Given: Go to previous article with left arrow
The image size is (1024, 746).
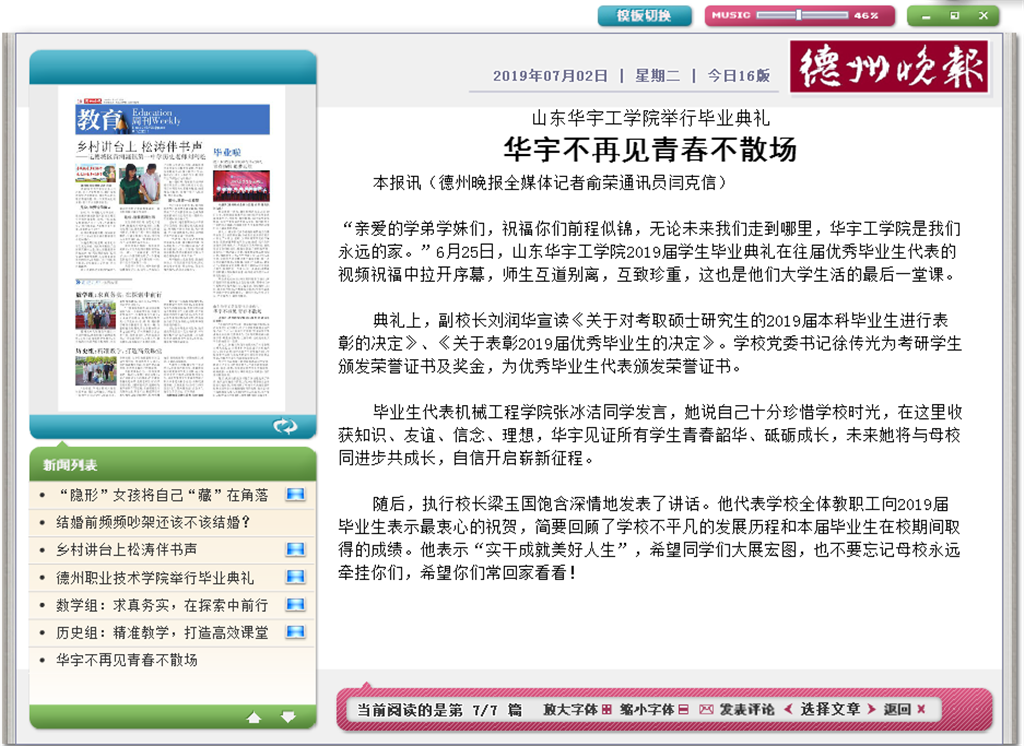Looking at the screenshot, I should (x=788, y=709).
